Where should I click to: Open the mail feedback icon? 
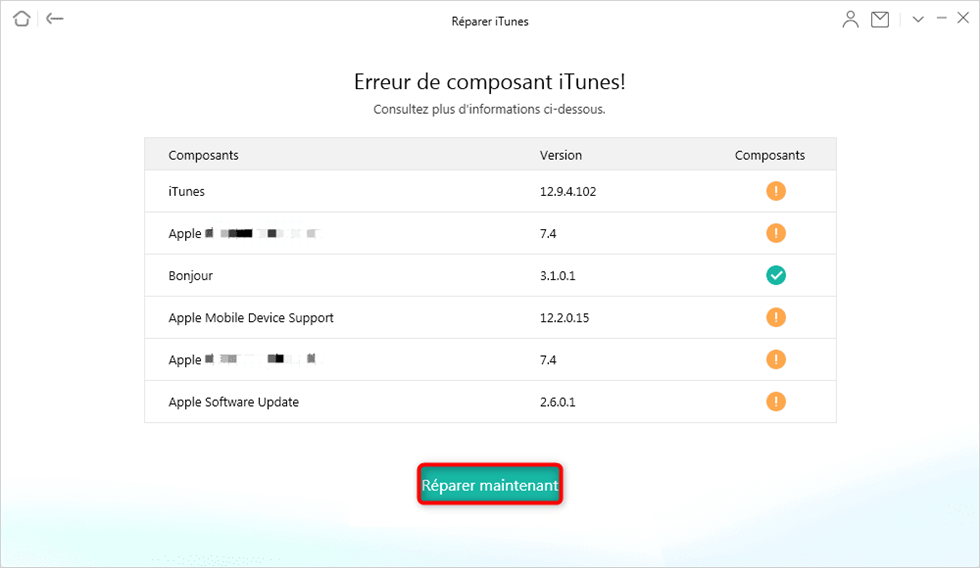coord(880,19)
